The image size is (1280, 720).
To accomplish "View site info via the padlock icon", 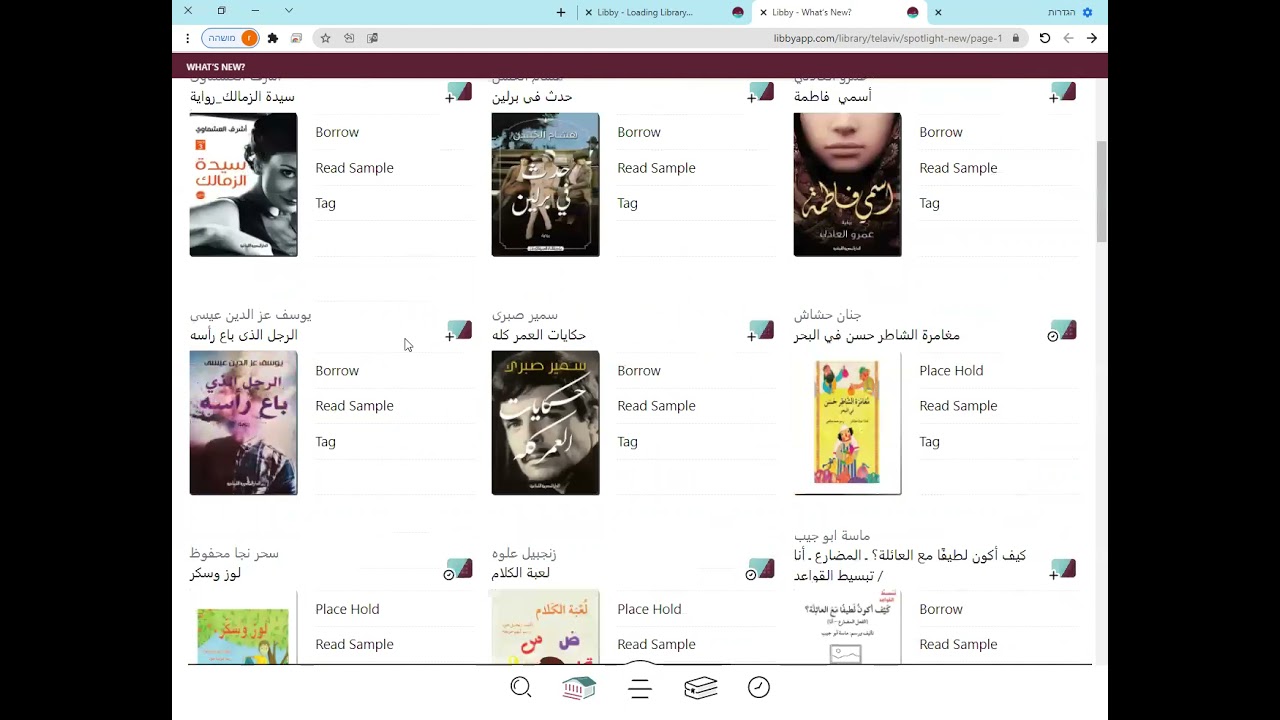I will (x=1015, y=38).
